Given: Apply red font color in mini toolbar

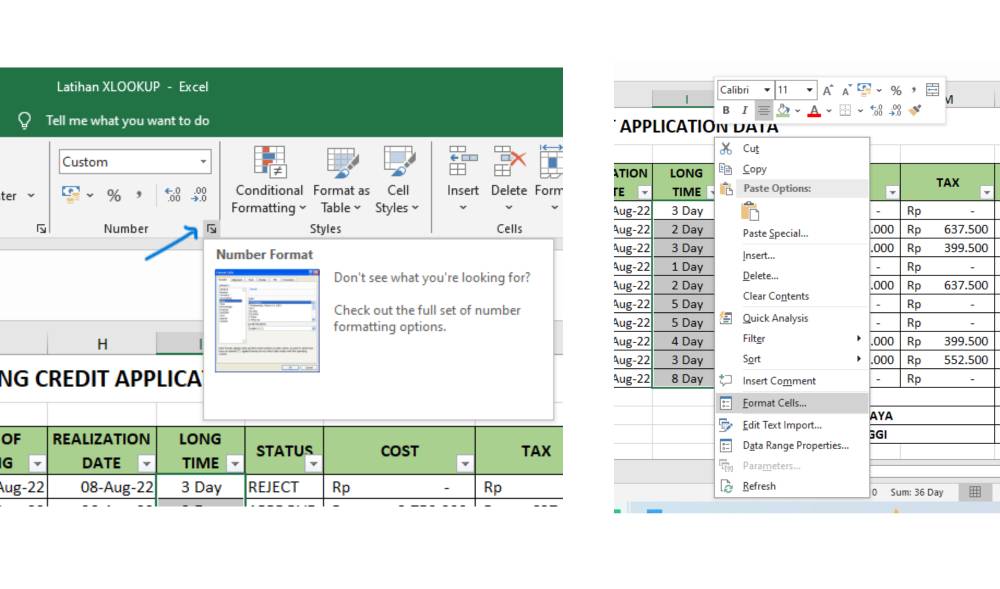Looking at the screenshot, I should coord(814,111).
